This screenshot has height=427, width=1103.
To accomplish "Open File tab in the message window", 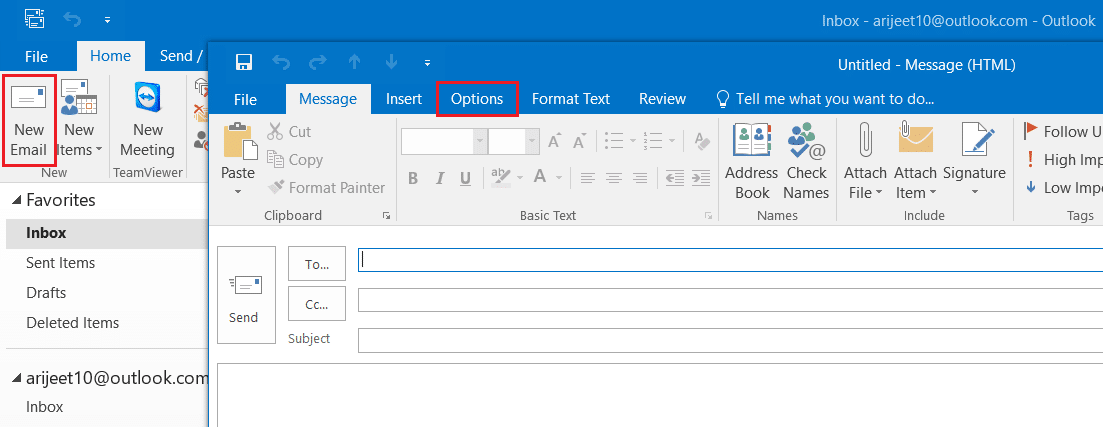I will click(x=246, y=100).
